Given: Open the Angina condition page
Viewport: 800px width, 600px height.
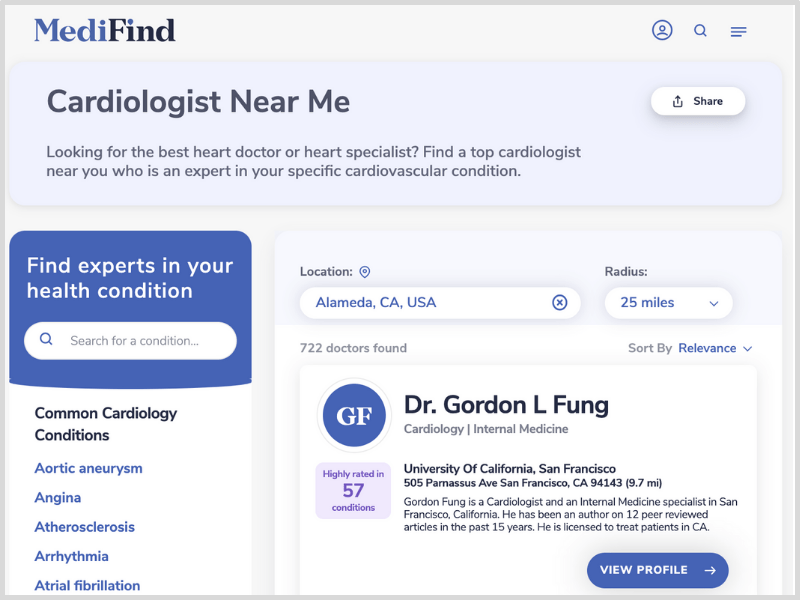Looking at the screenshot, I should click(57, 497).
